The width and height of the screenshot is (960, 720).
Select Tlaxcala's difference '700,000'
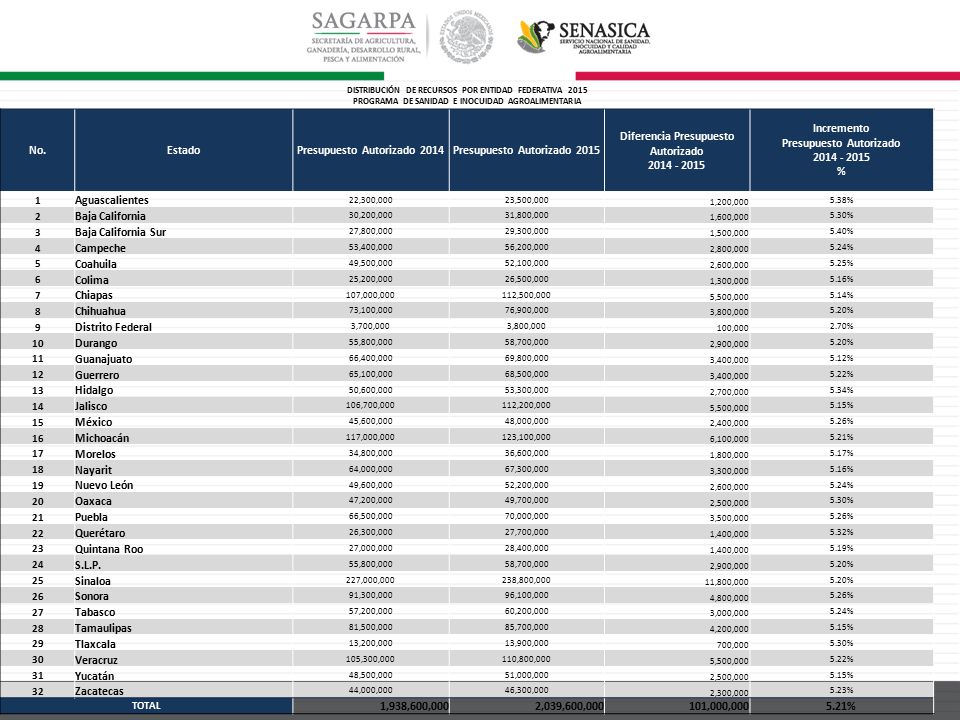click(x=732, y=645)
